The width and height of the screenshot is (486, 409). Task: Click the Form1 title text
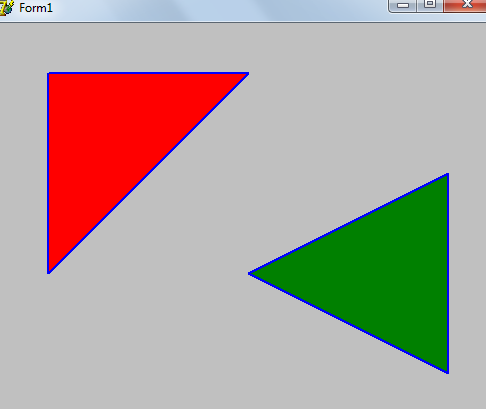pos(36,8)
